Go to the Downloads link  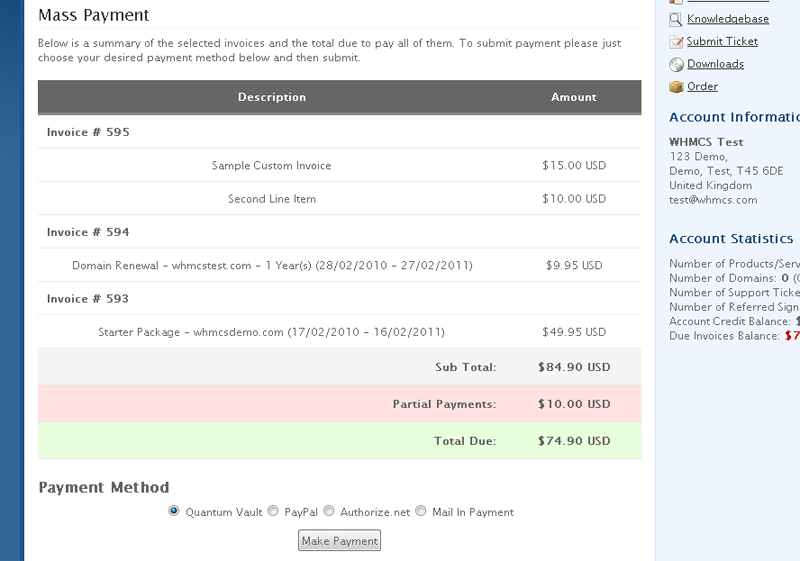tap(715, 64)
